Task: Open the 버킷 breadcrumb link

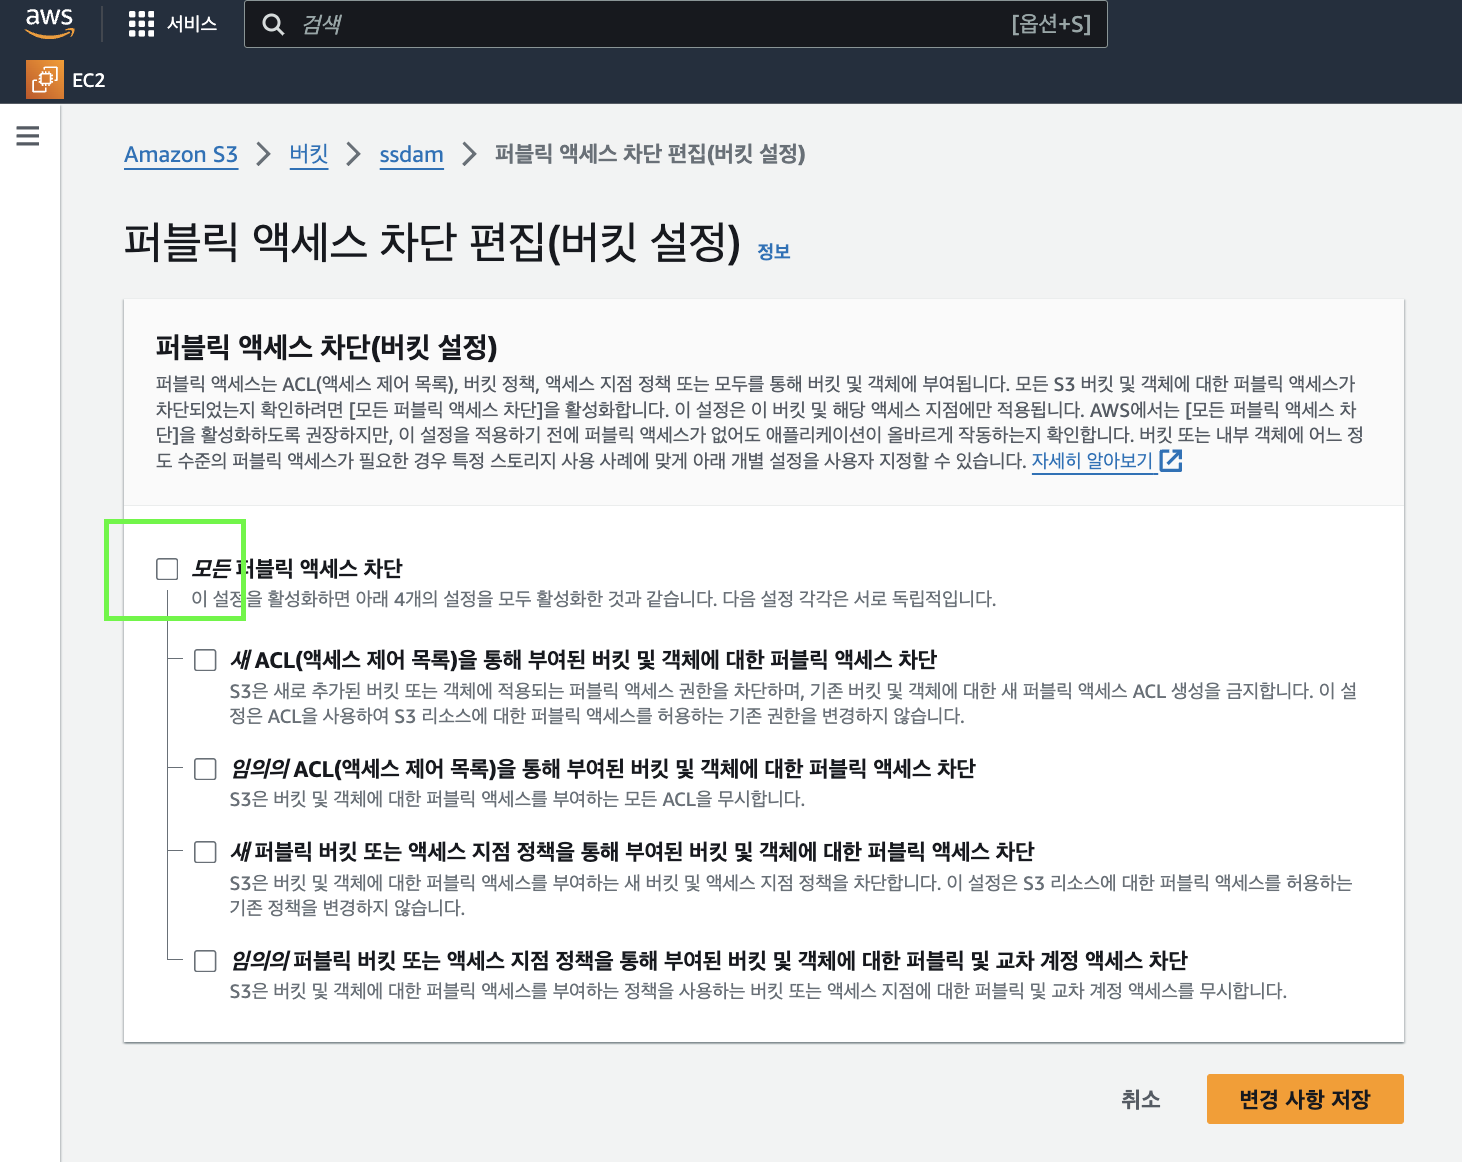Action: click(309, 155)
